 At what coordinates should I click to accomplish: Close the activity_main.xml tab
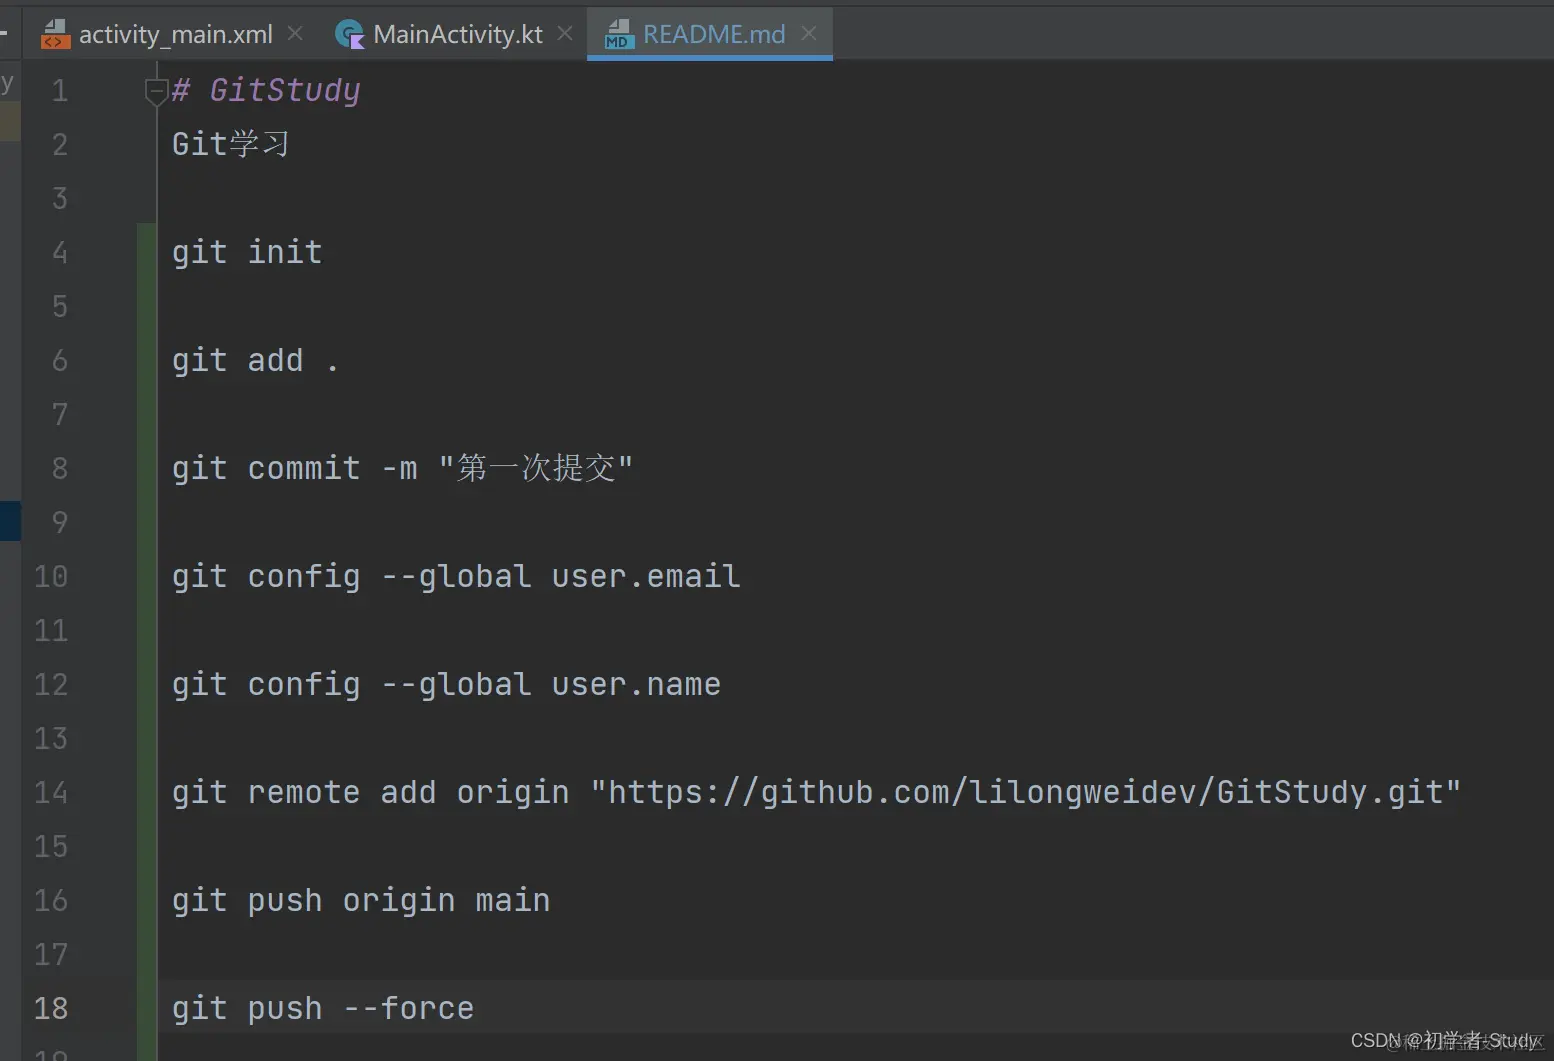[295, 34]
